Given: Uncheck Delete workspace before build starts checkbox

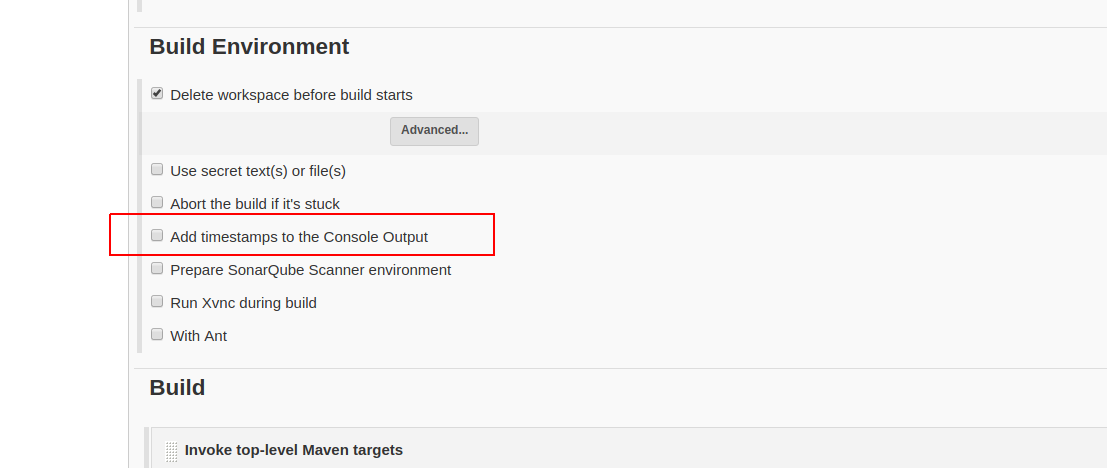Looking at the screenshot, I should point(157,94).
